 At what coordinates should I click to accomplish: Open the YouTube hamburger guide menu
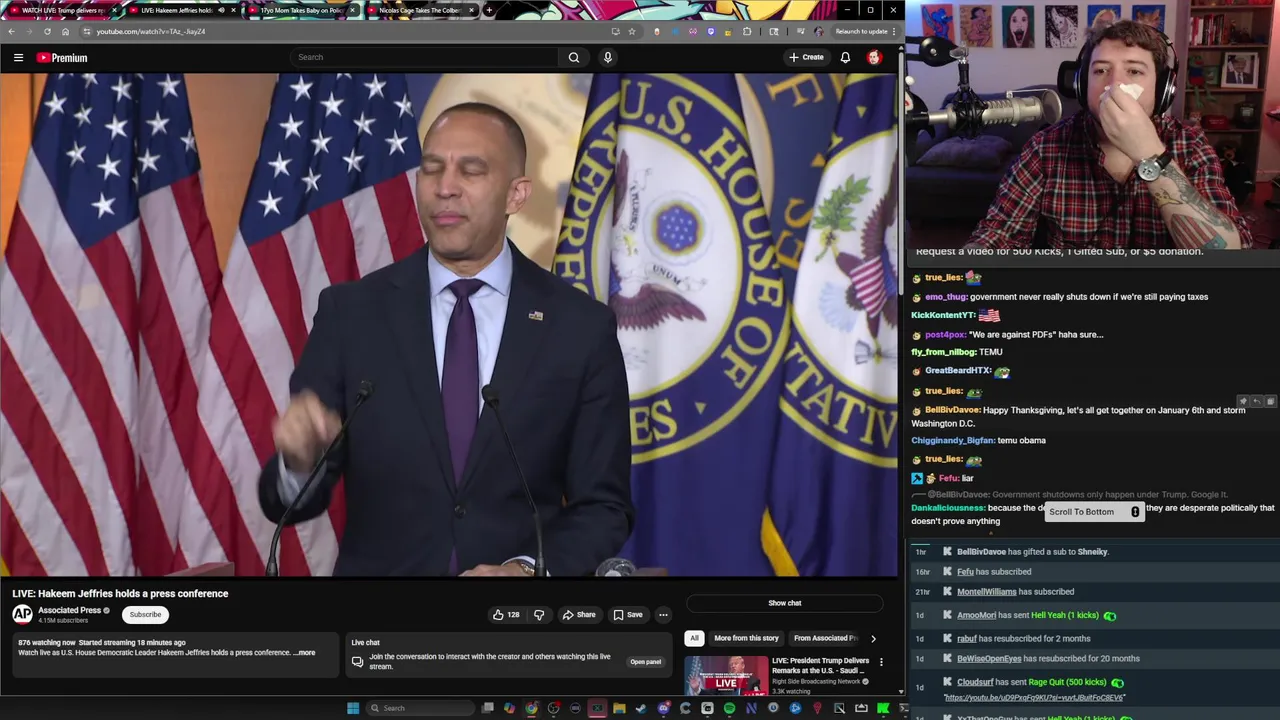(x=18, y=57)
